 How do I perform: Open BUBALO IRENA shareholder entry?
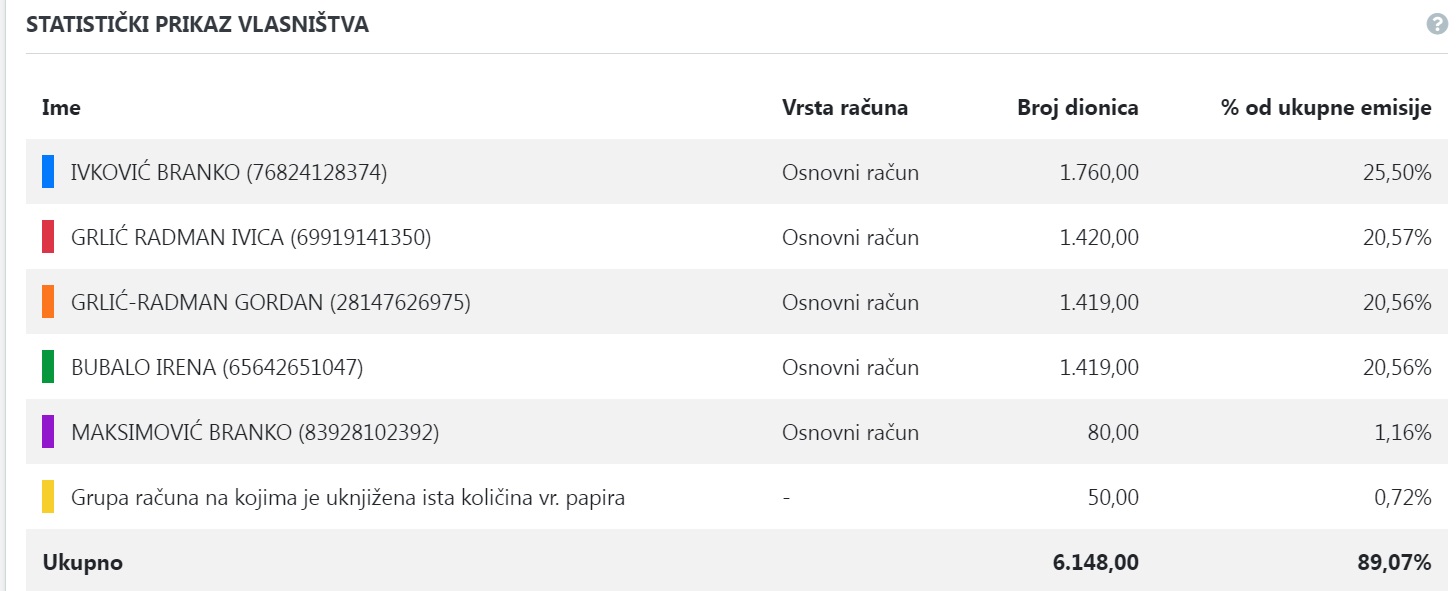[217, 367]
